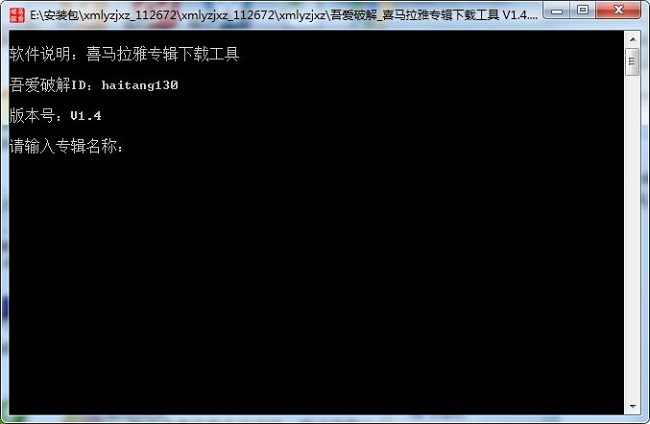Click 喜马拉雅专辑下载工具 text in console
Viewport: 650px width, 424px height.
[x=162, y=54]
